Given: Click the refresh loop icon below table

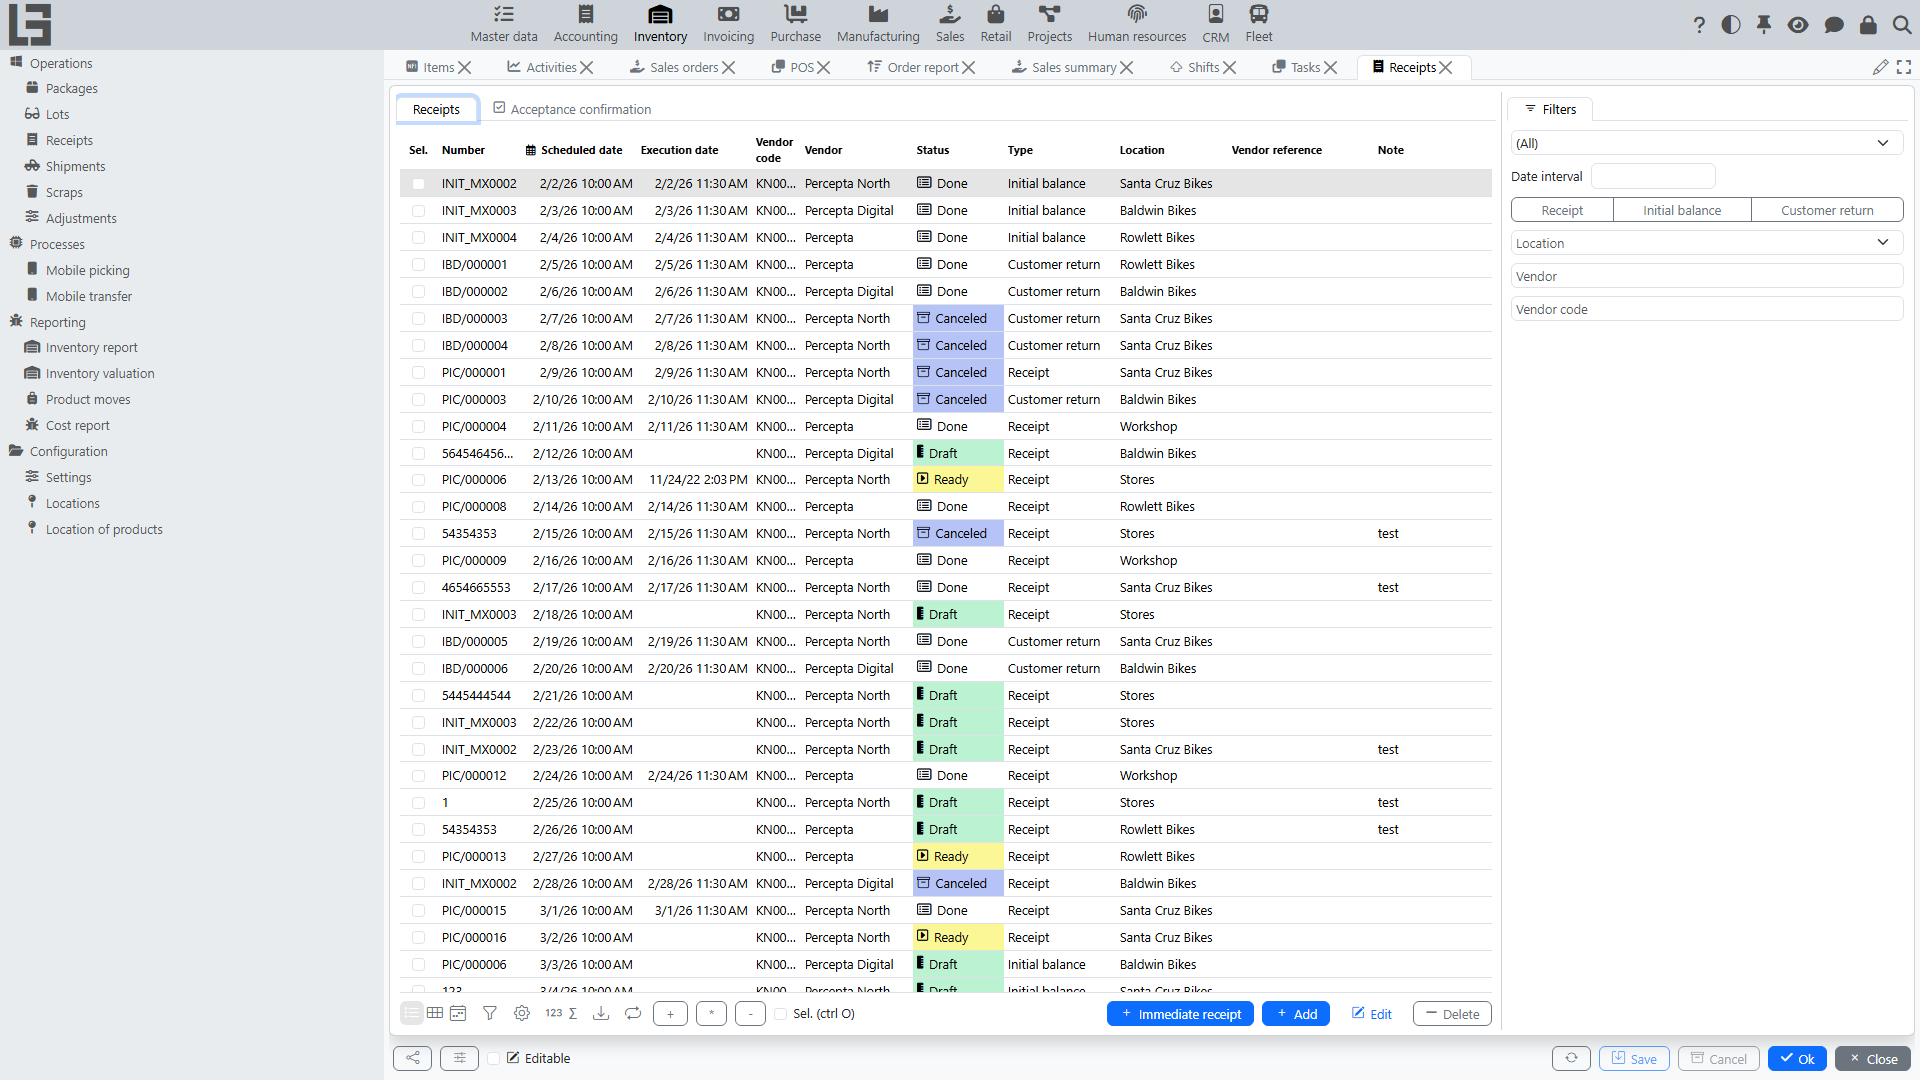Looking at the screenshot, I should coord(633,1013).
